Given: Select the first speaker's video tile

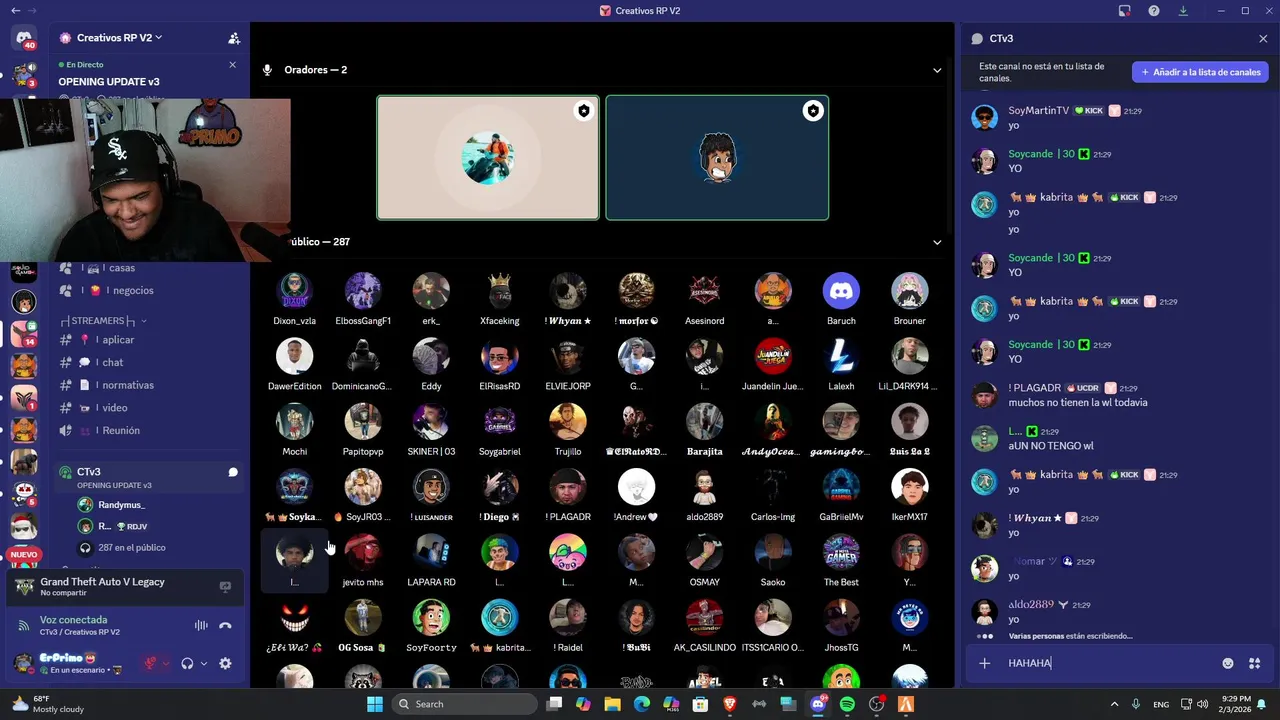Looking at the screenshot, I should (488, 157).
